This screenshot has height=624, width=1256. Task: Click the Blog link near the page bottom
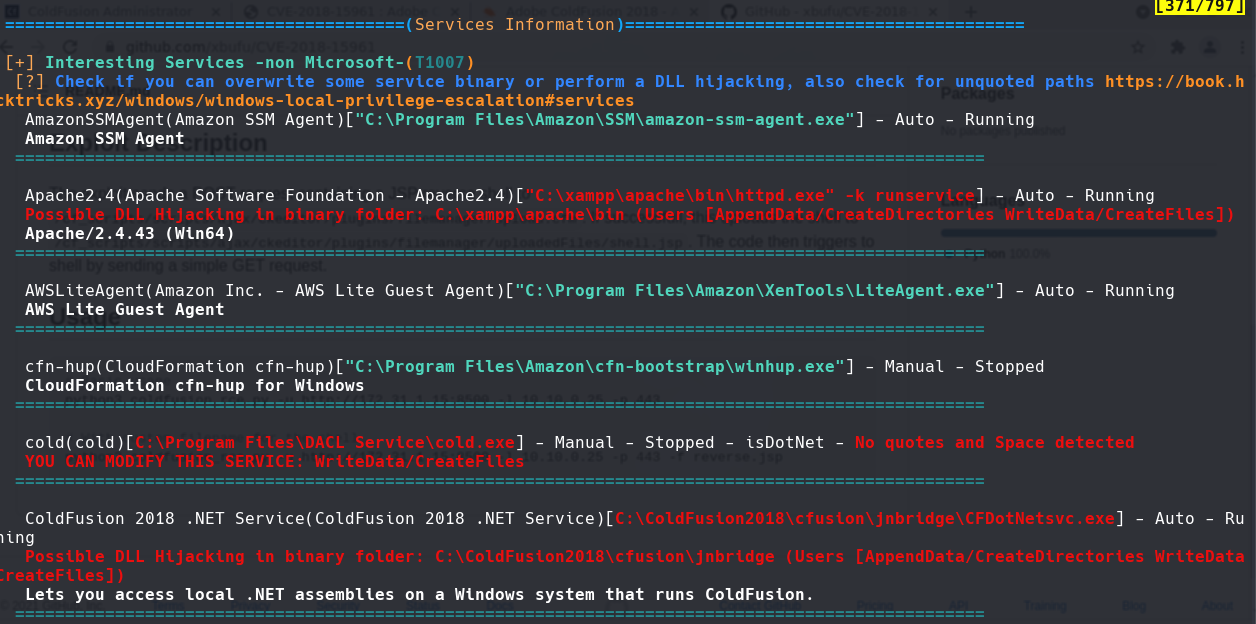click(x=1133, y=605)
